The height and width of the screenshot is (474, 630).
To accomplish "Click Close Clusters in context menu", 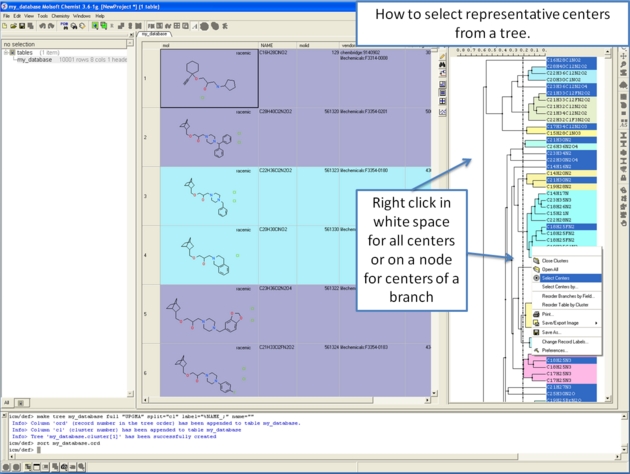I will point(556,260).
